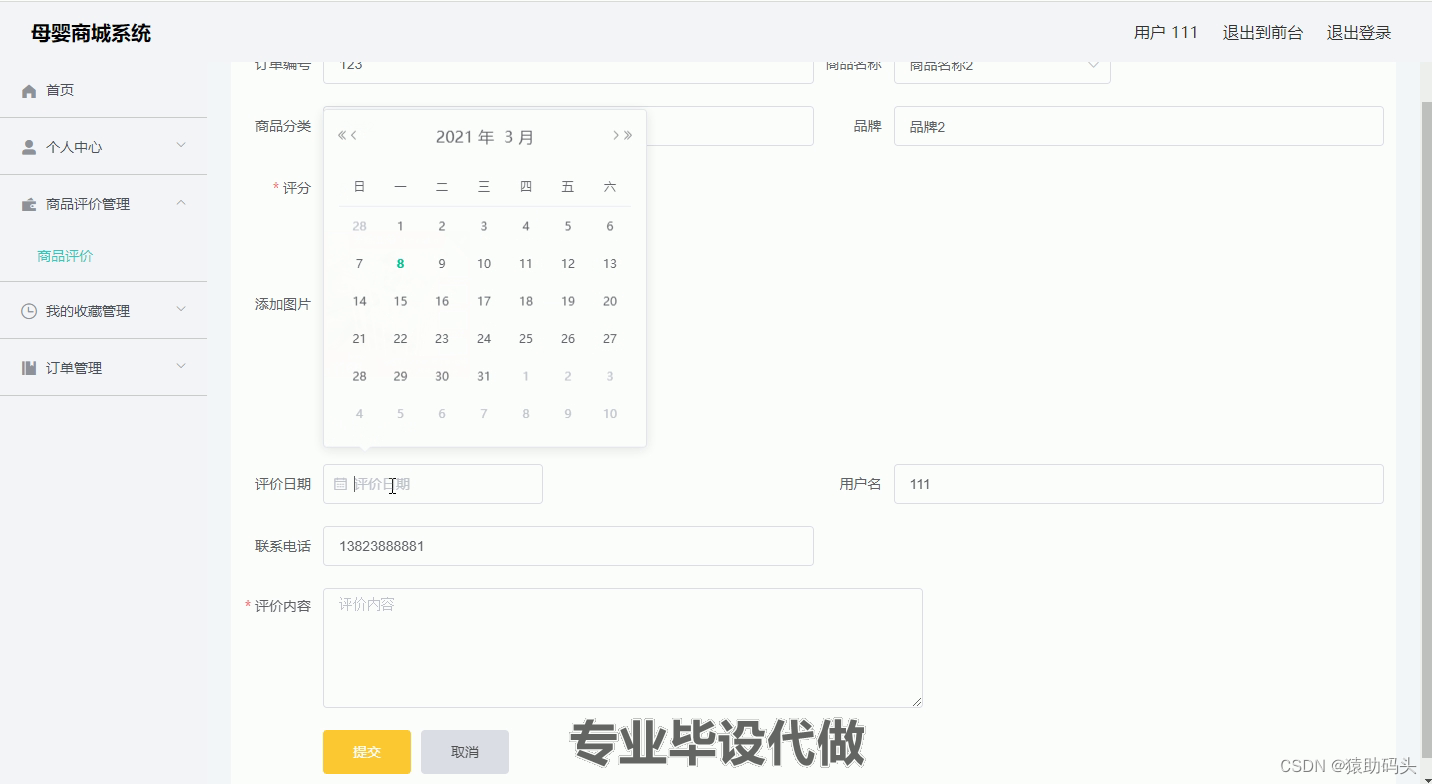Image resolution: width=1432 pixels, height=784 pixels.
Task: Open the 商品名称 dropdown arrow
Action: [1093, 66]
